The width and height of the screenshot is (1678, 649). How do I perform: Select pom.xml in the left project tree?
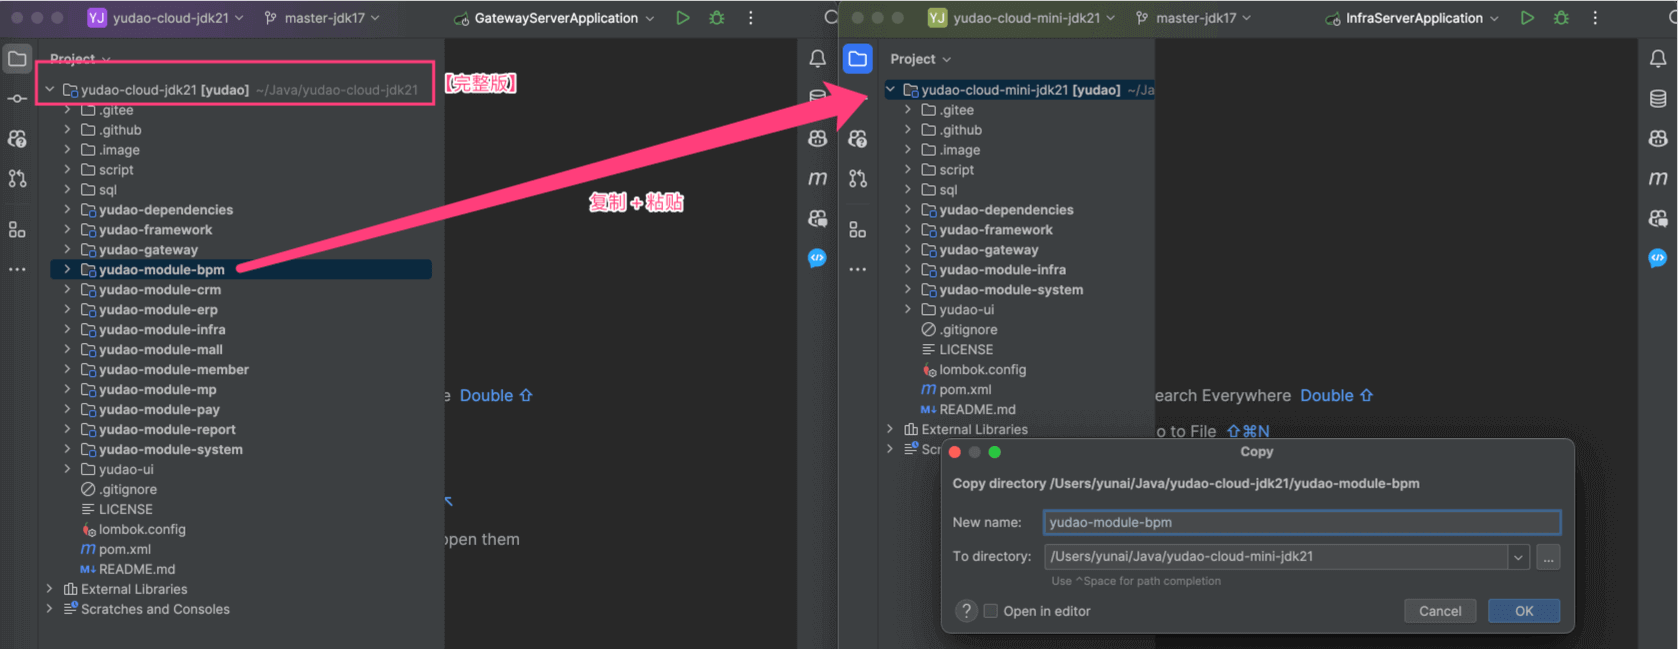[125, 549]
